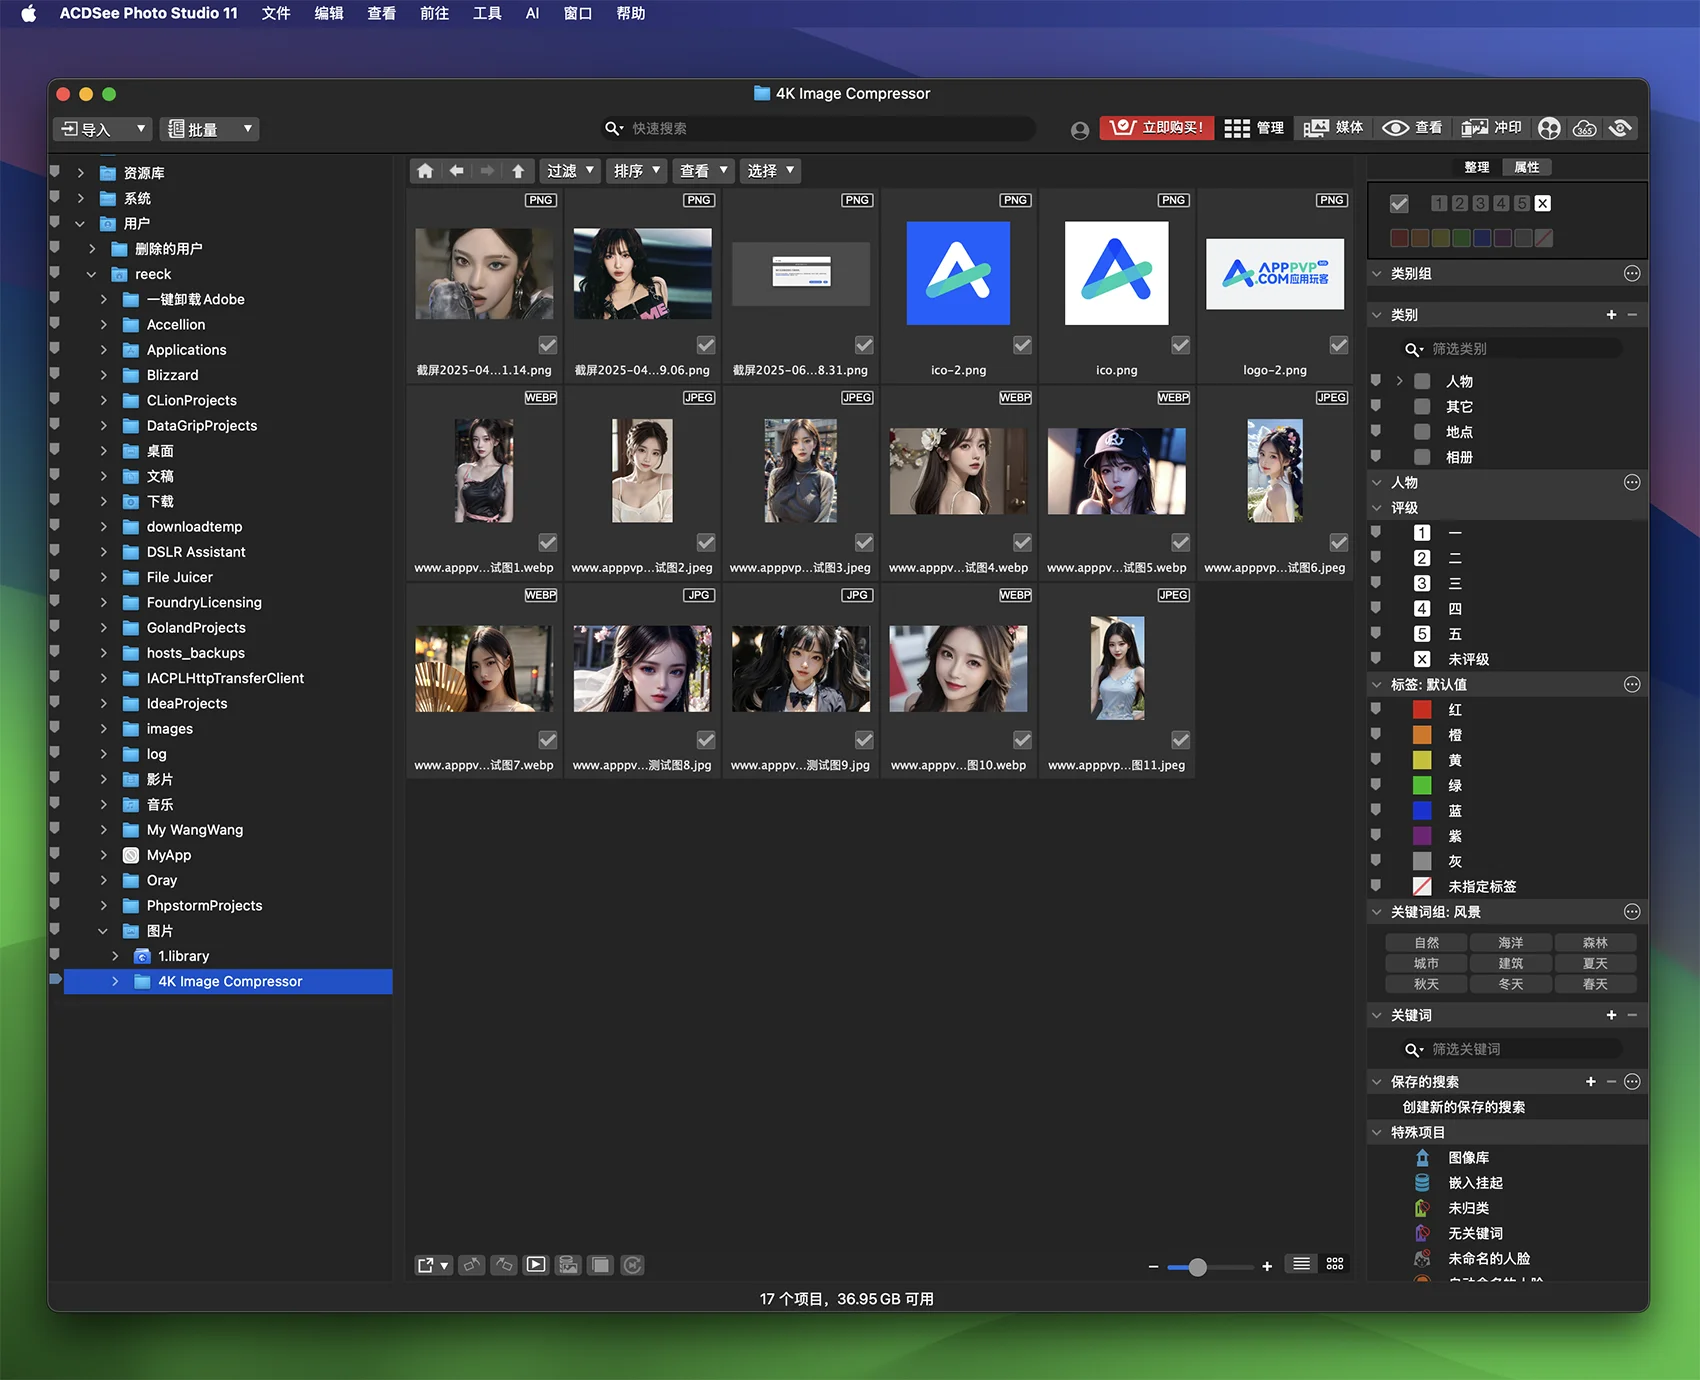Image resolution: width=1700 pixels, height=1380 pixels.
Task: Check the 人物 category checkbox
Action: coord(1422,381)
